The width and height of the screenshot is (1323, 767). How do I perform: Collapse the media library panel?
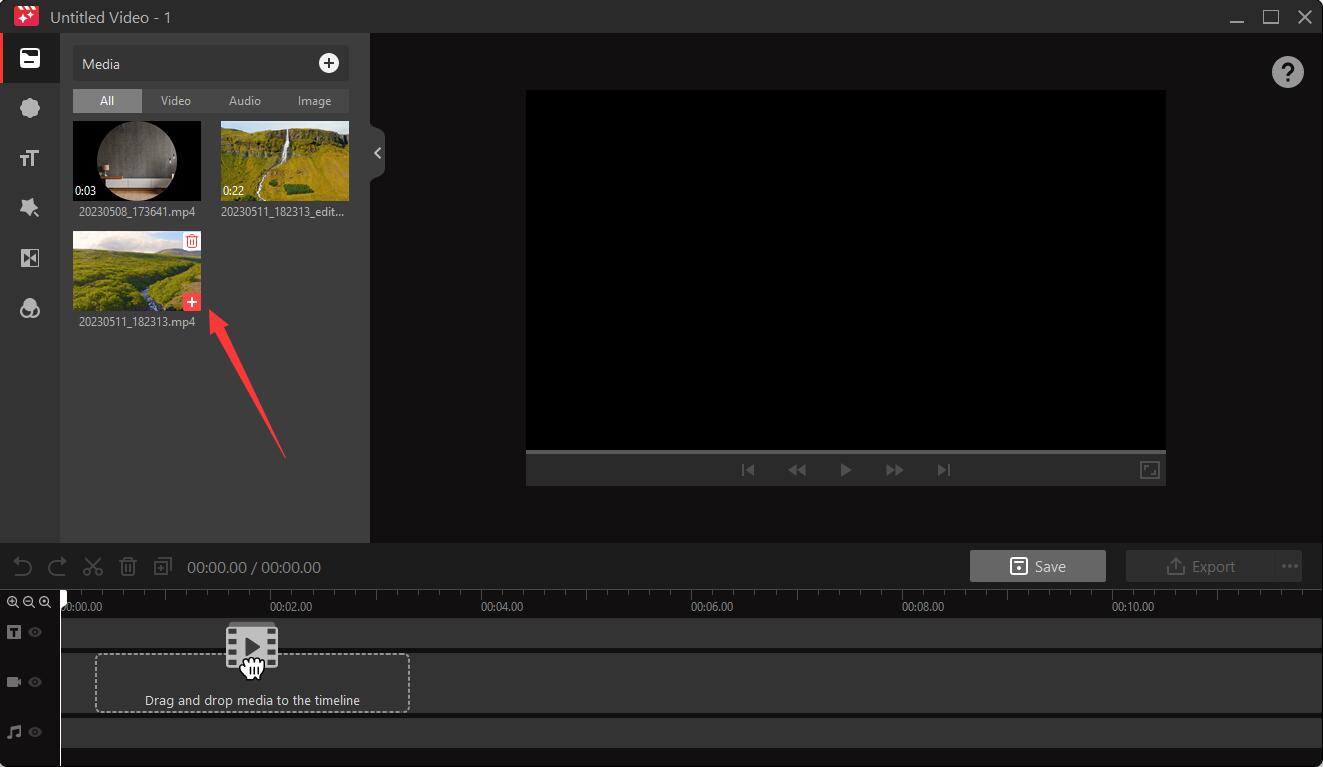(x=376, y=152)
